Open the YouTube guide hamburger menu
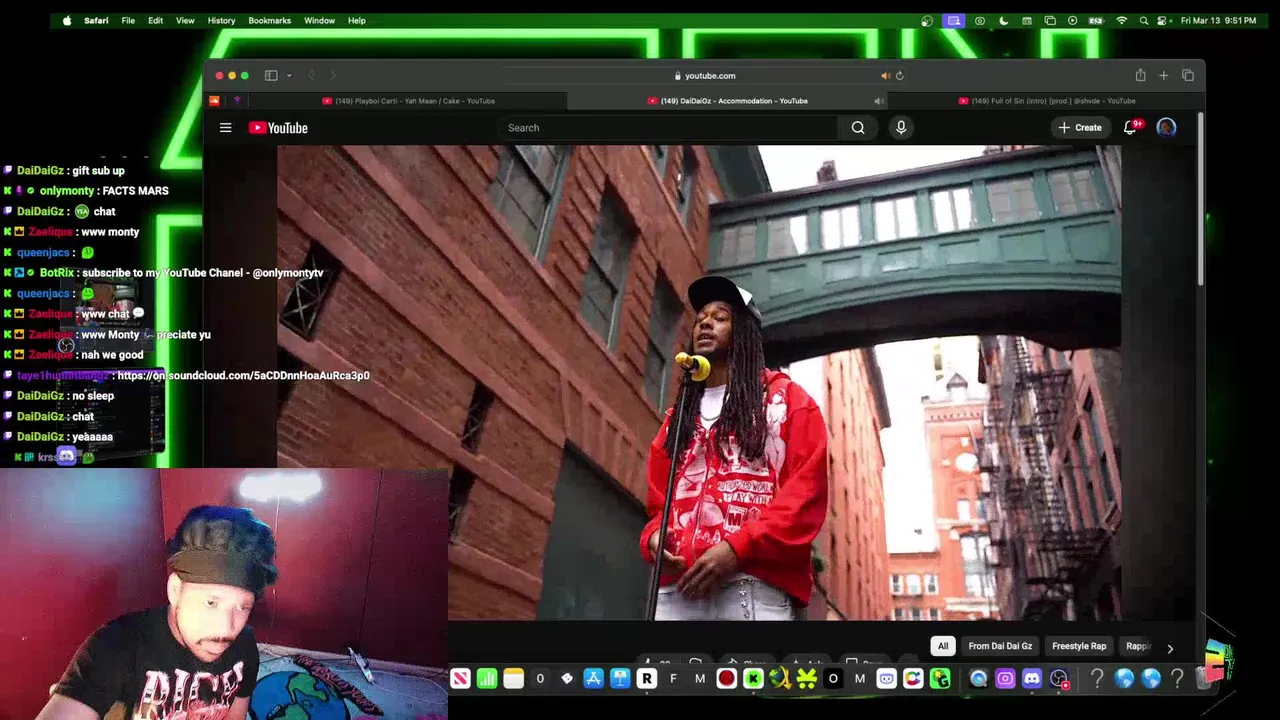Viewport: 1280px width, 720px height. point(225,128)
